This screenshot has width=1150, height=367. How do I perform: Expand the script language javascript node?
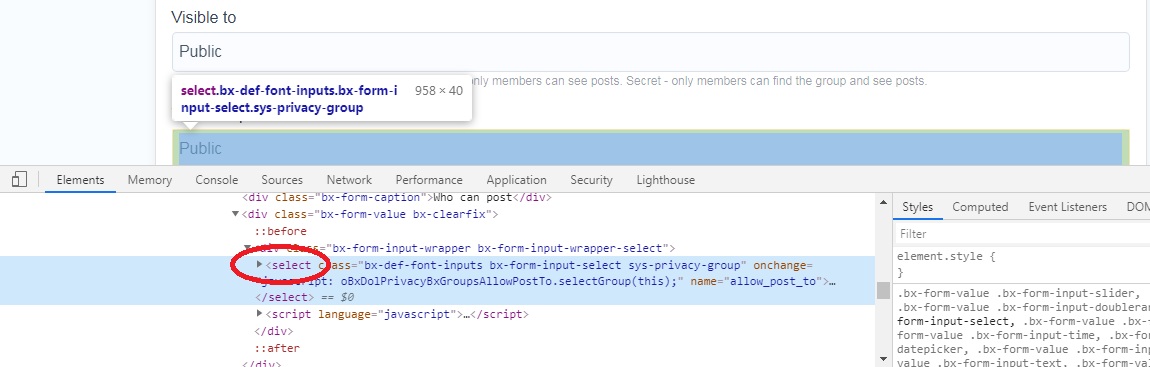260,313
